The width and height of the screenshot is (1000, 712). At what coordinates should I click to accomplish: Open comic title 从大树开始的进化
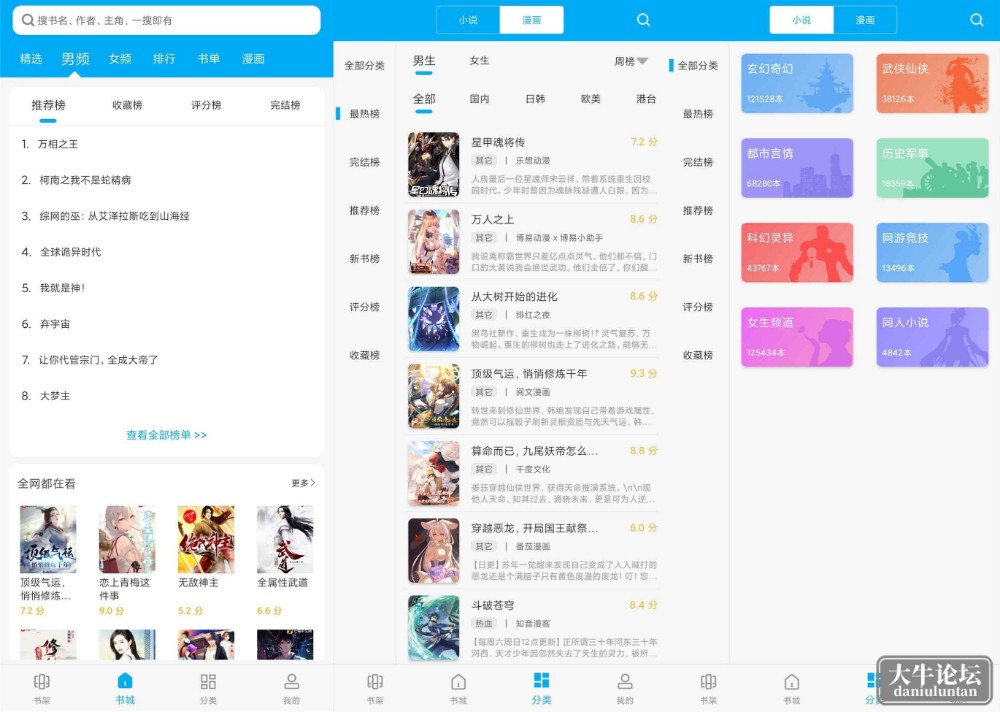click(514, 297)
